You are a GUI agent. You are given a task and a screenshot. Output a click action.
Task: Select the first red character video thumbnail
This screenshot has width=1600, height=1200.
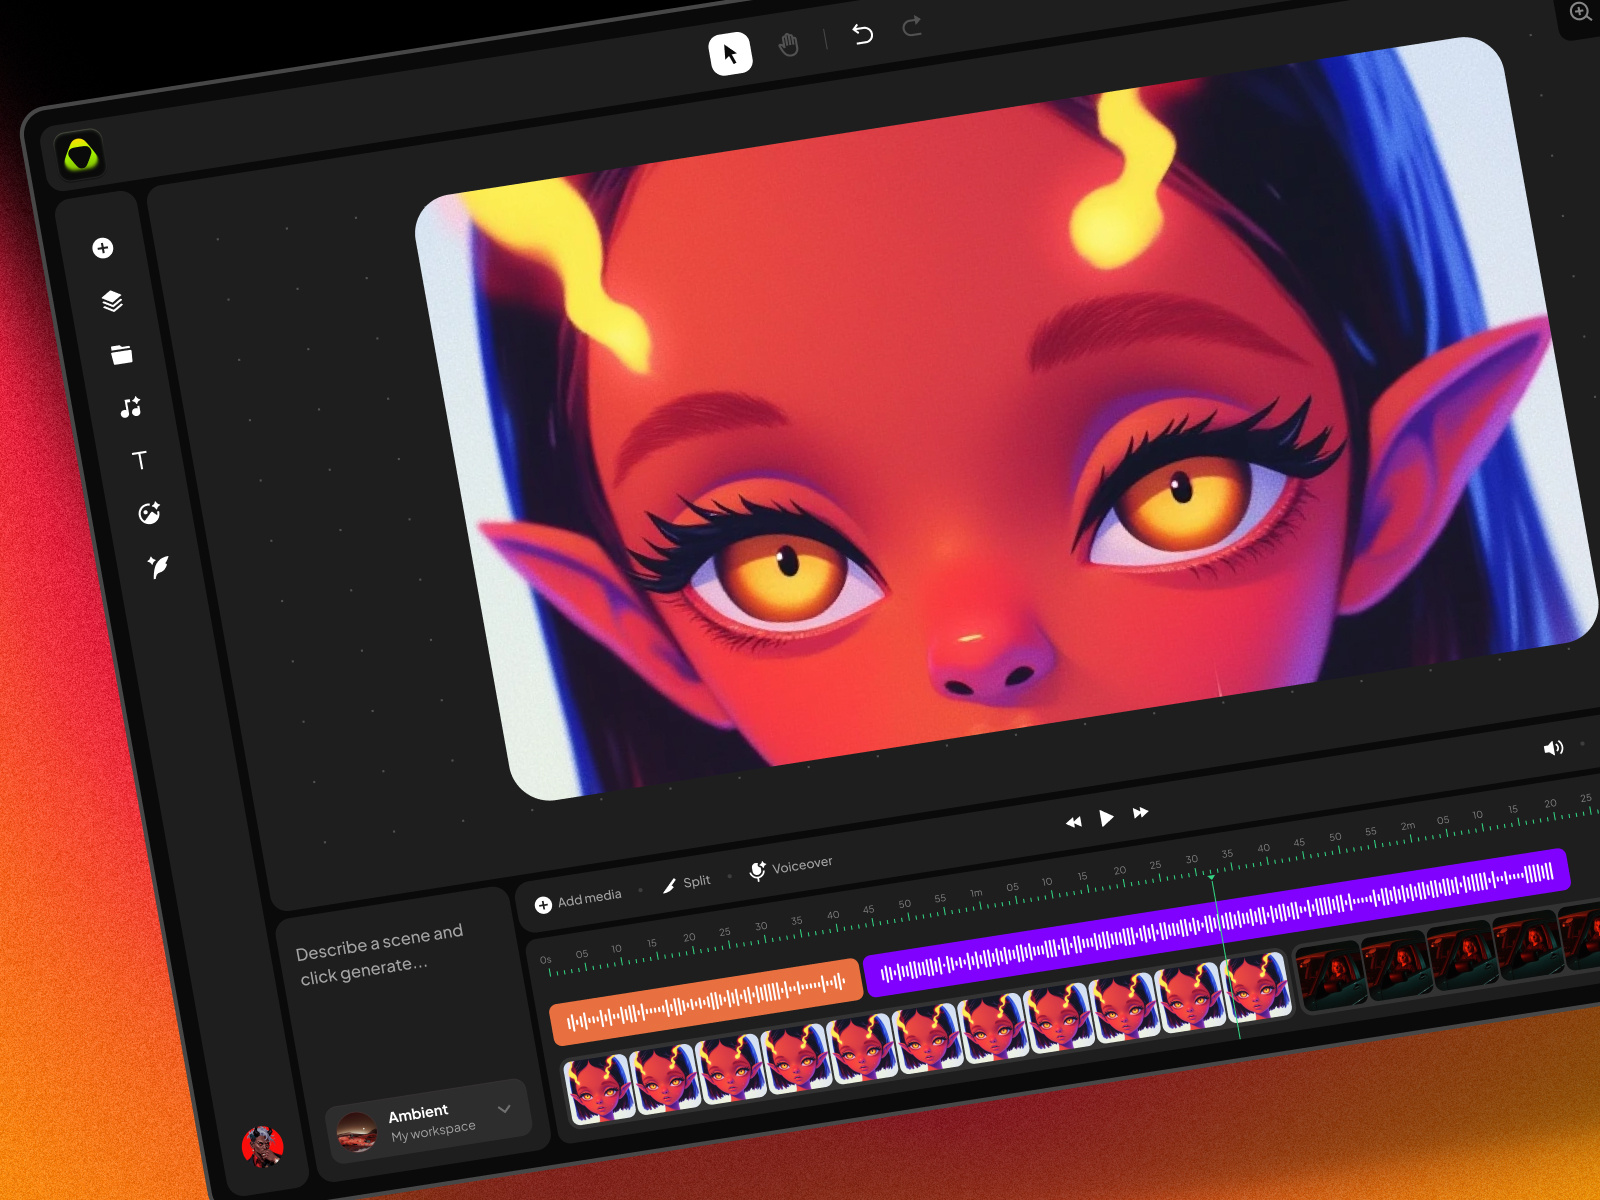pos(599,1089)
